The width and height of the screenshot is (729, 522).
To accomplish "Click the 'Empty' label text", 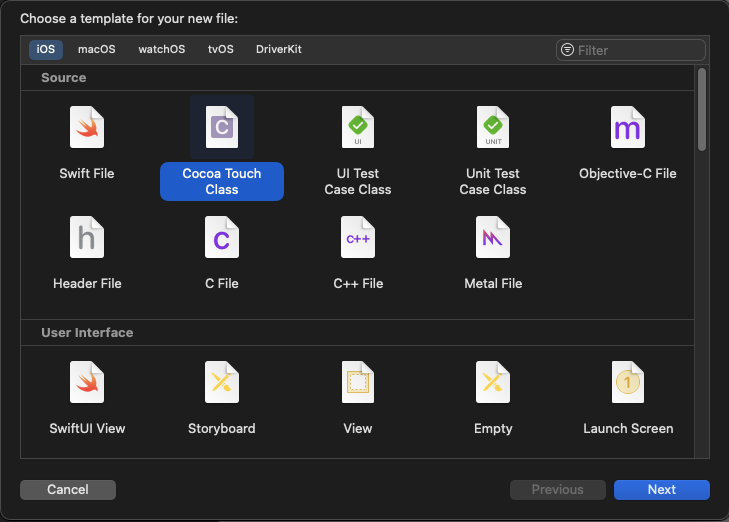I will (493, 428).
